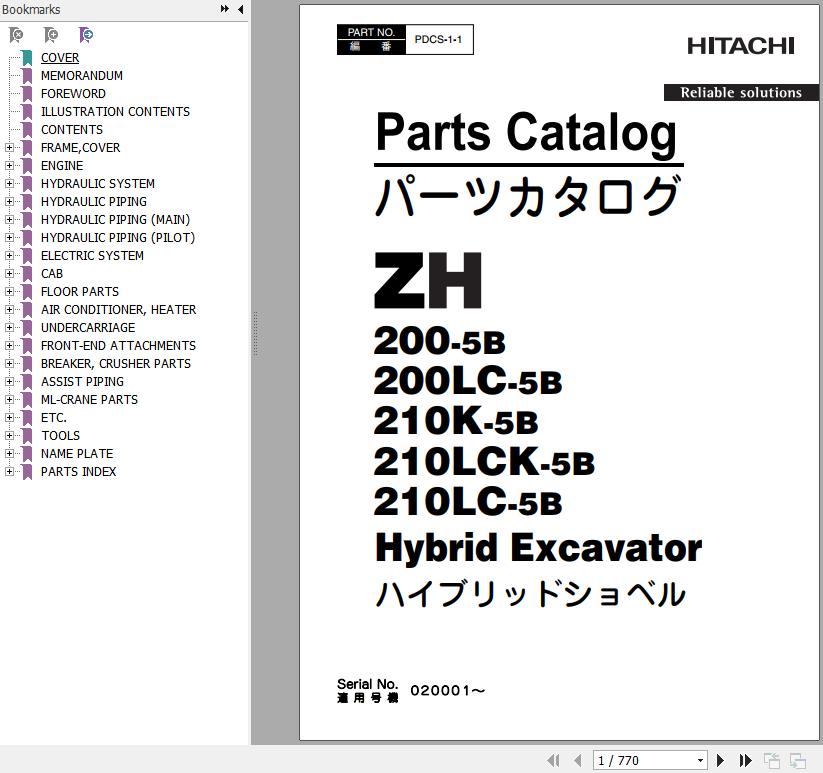This screenshot has width=823, height=773.
Task: Open the CONTENTS bookmark
Action: pyautogui.click(x=72, y=130)
